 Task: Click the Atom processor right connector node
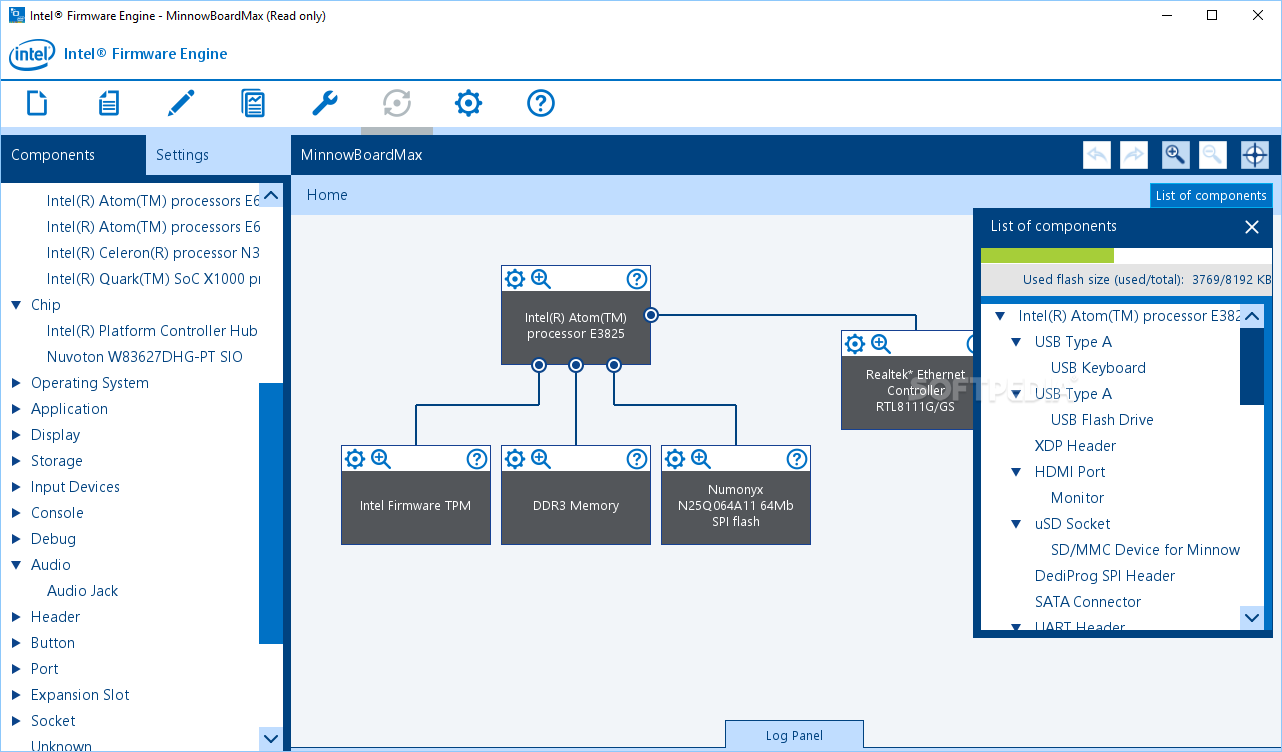pos(651,315)
